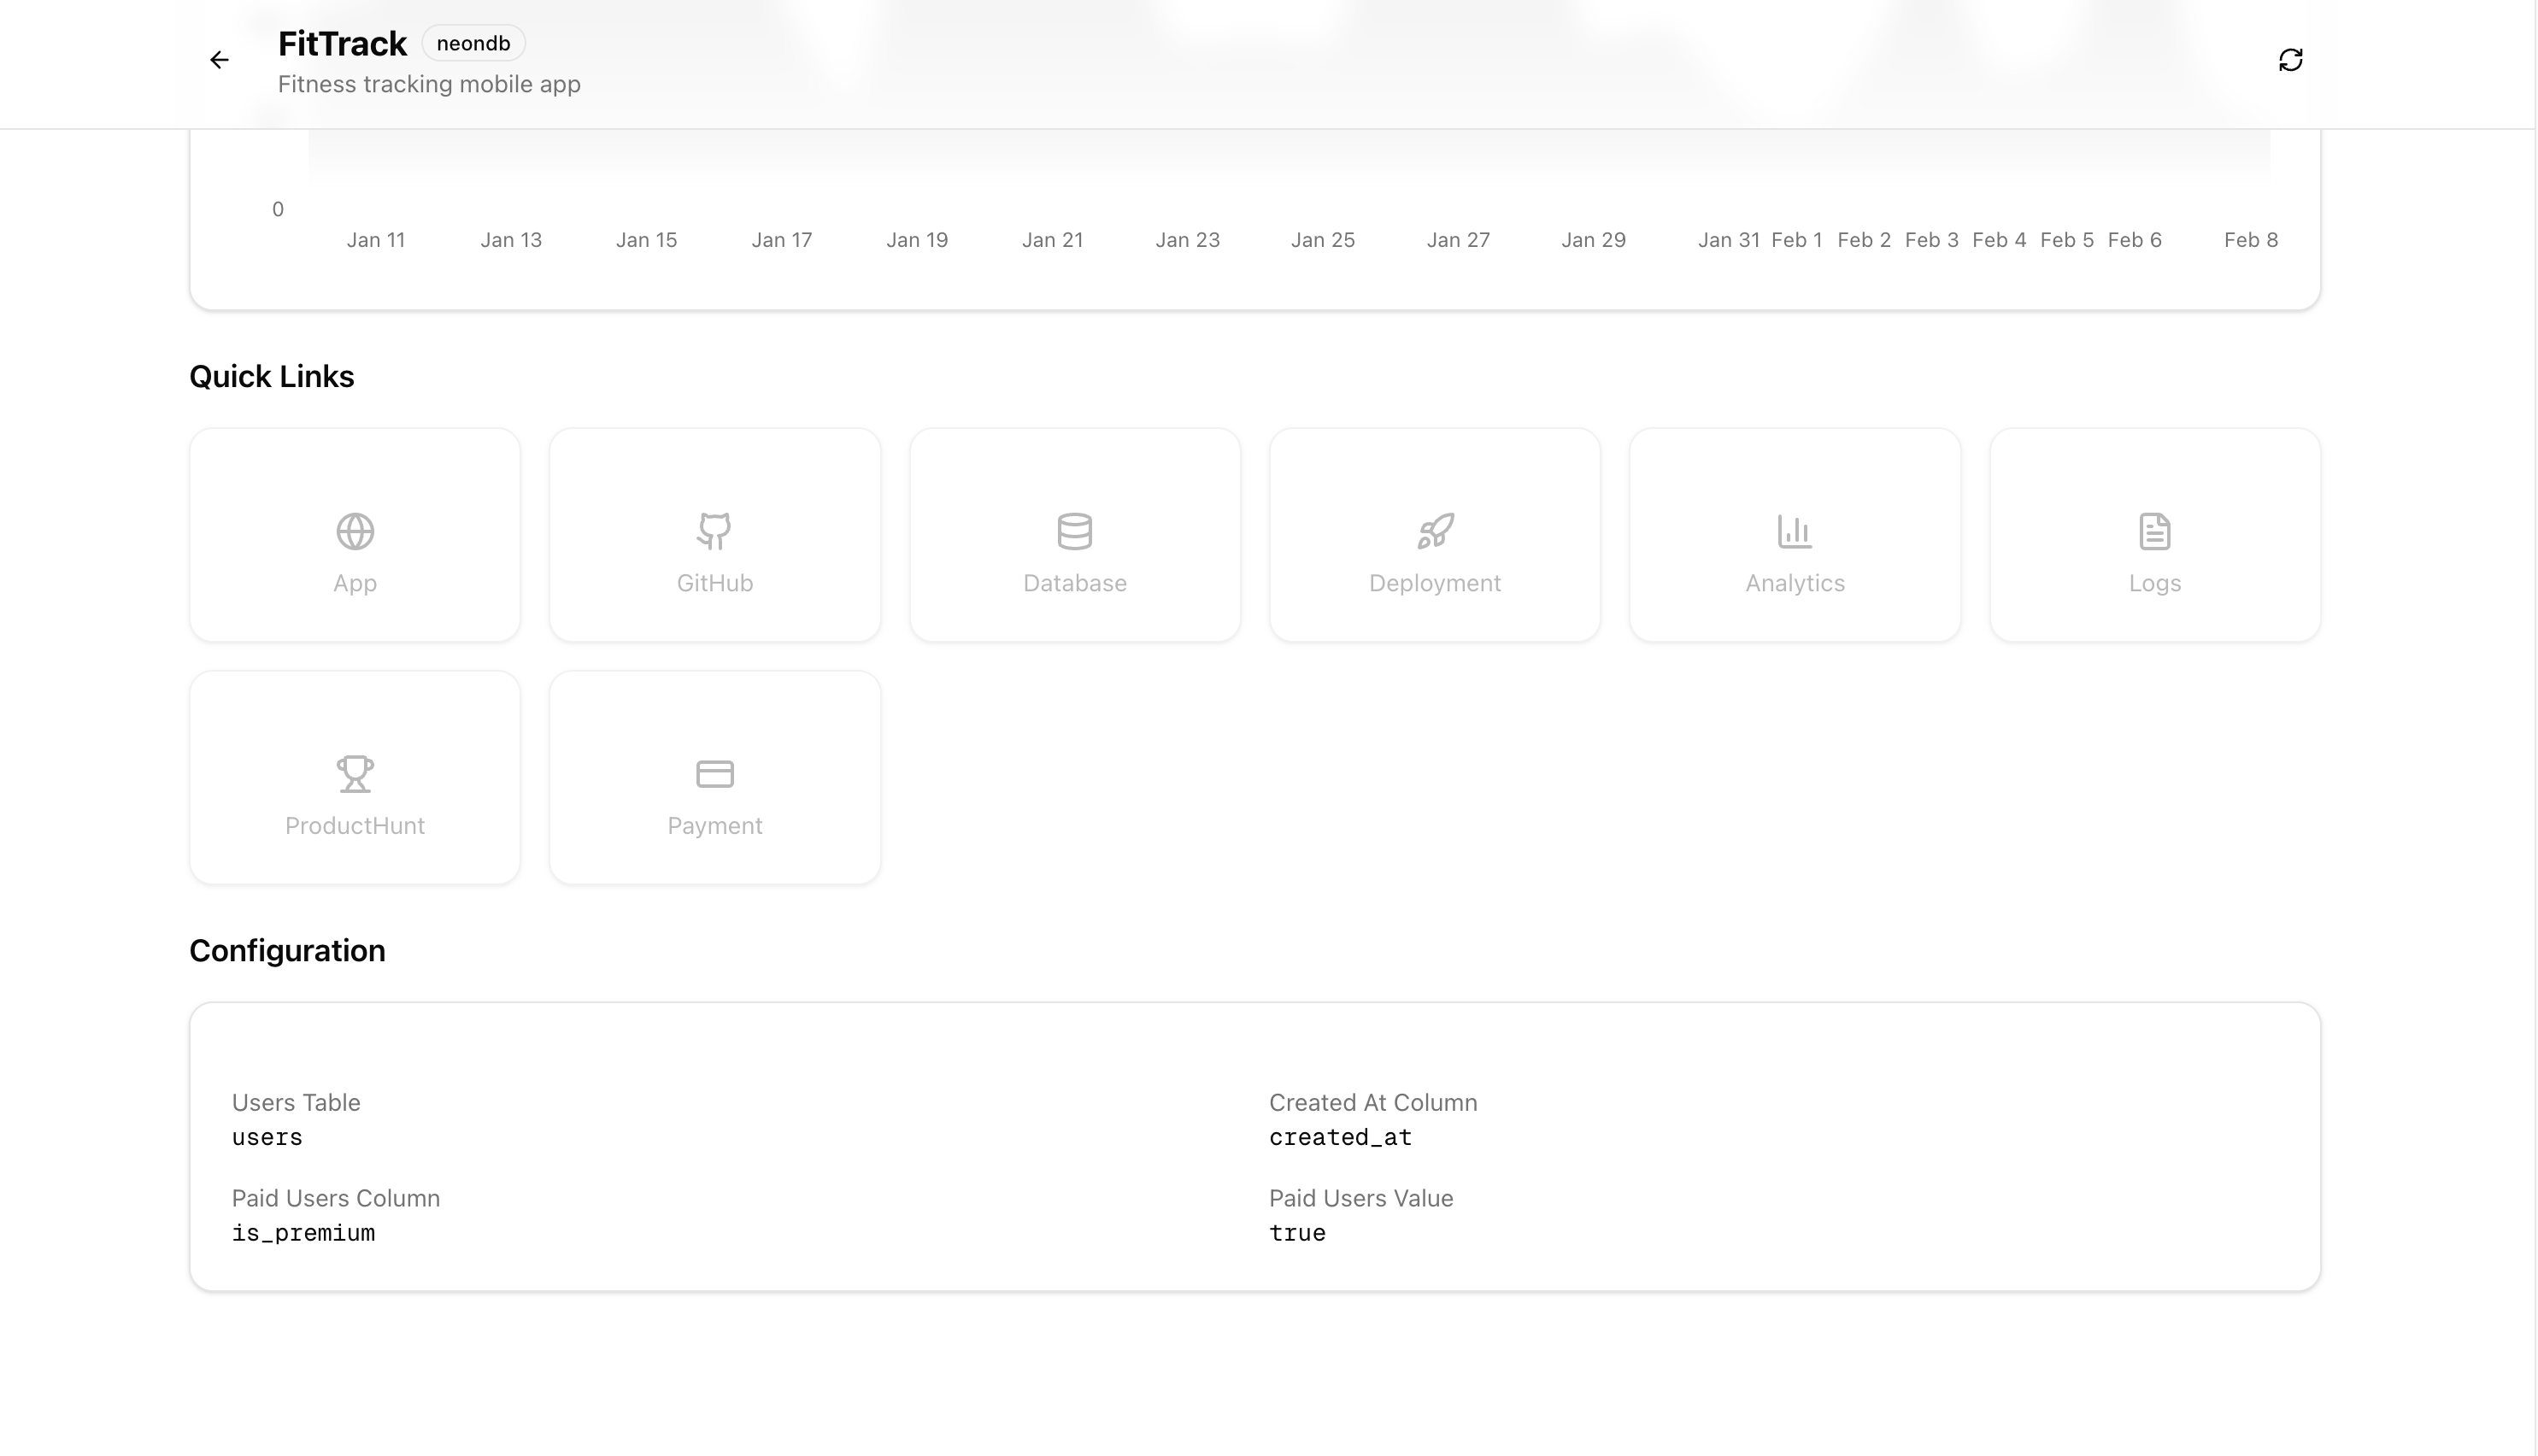Click the FitTrack project title
The height and width of the screenshot is (1456, 2538).
342,44
